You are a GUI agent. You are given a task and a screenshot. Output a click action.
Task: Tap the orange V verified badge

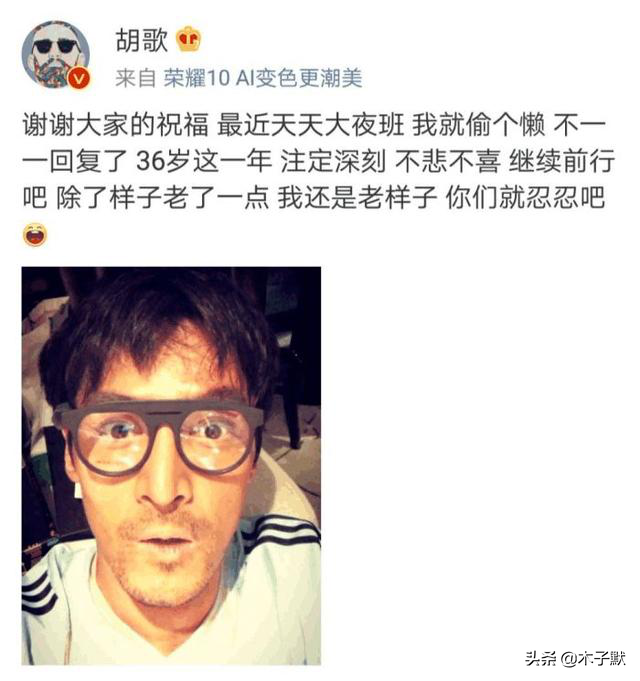click(x=79, y=79)
